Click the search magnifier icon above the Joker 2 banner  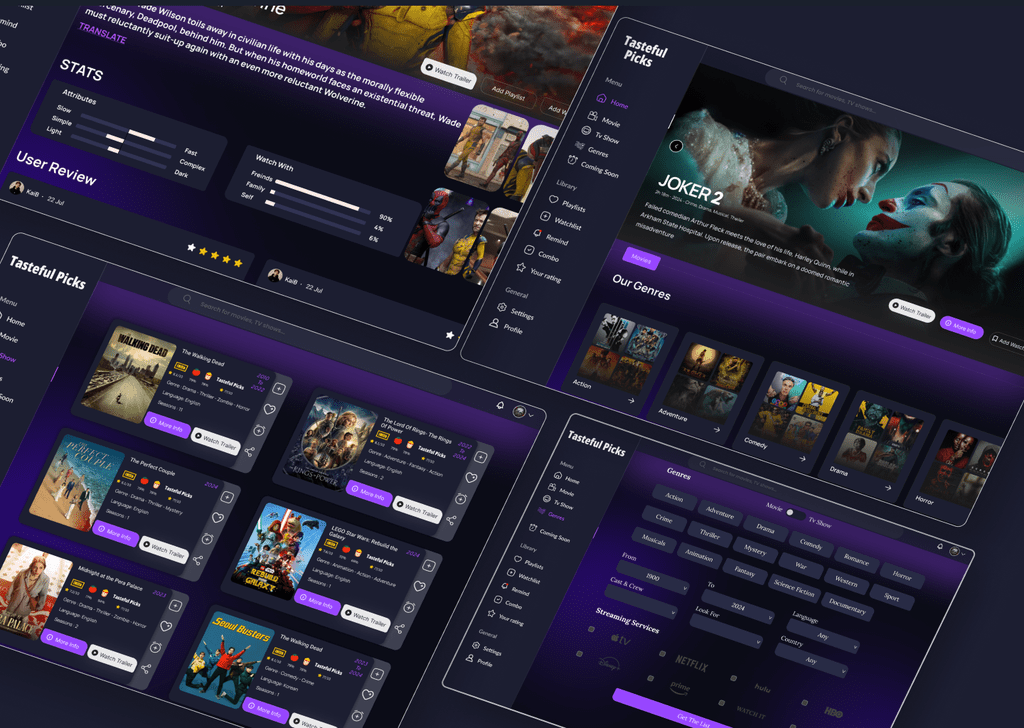coord(783,80)
